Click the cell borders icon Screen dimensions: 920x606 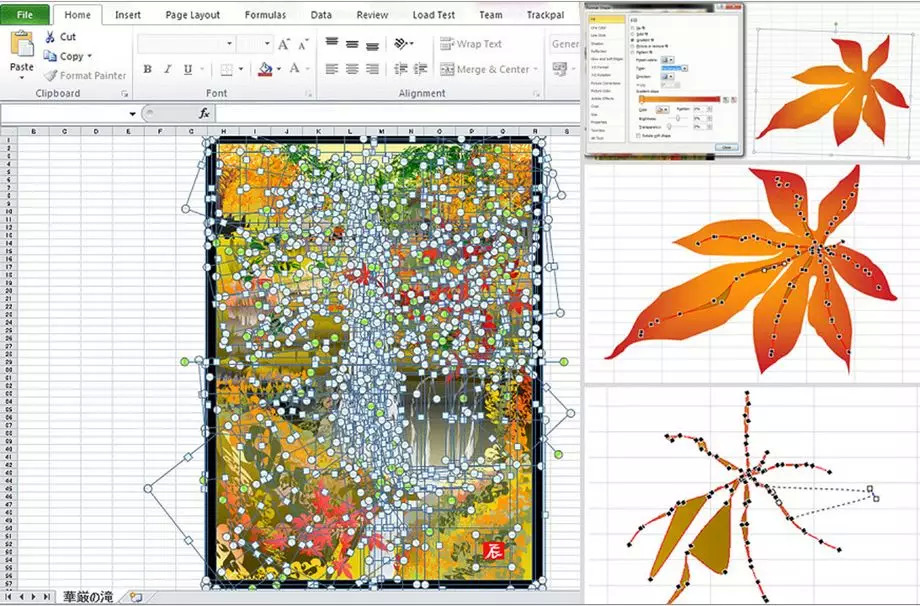coord(226,70)
